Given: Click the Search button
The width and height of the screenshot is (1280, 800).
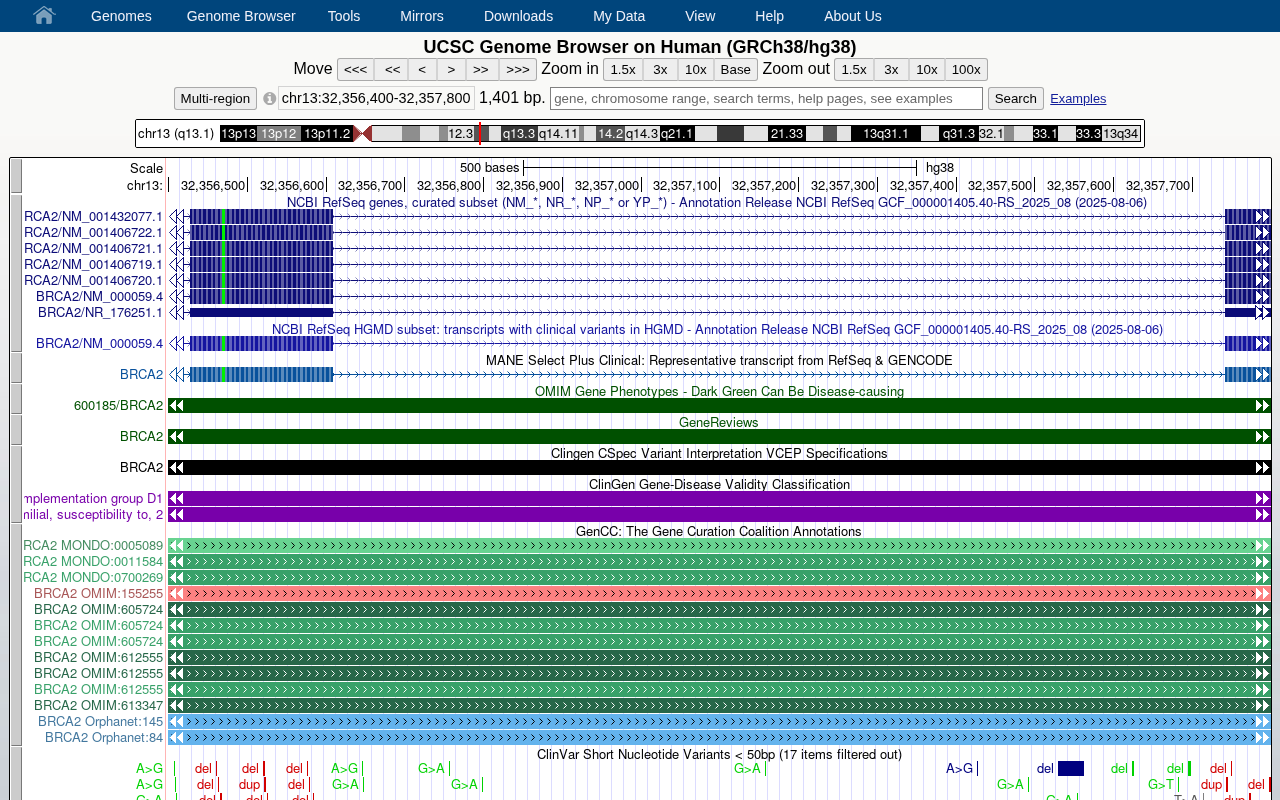Looking at the screenshot, I should (x=1016, y=99).
